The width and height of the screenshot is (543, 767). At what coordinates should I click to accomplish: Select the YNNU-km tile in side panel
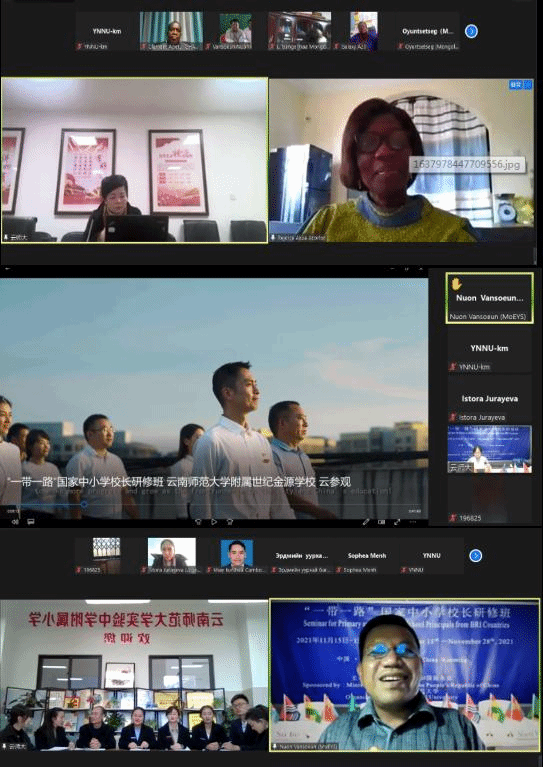point(489,352)
